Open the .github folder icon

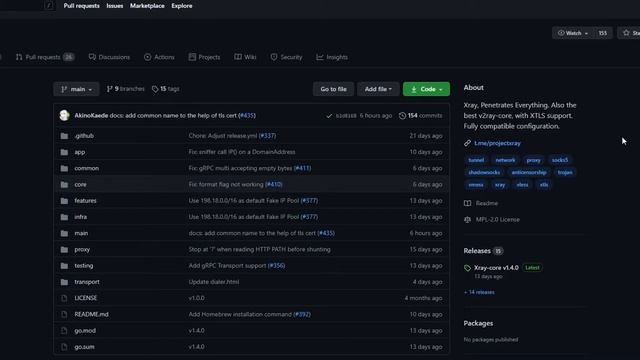[64, 136]
